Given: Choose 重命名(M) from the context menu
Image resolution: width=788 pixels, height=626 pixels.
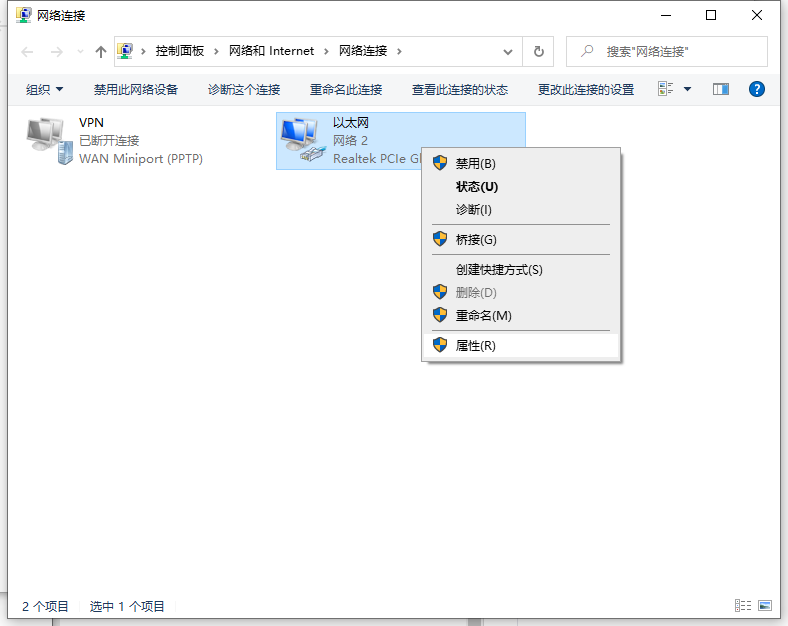Looking at the screenshot, I should [483, 315].
